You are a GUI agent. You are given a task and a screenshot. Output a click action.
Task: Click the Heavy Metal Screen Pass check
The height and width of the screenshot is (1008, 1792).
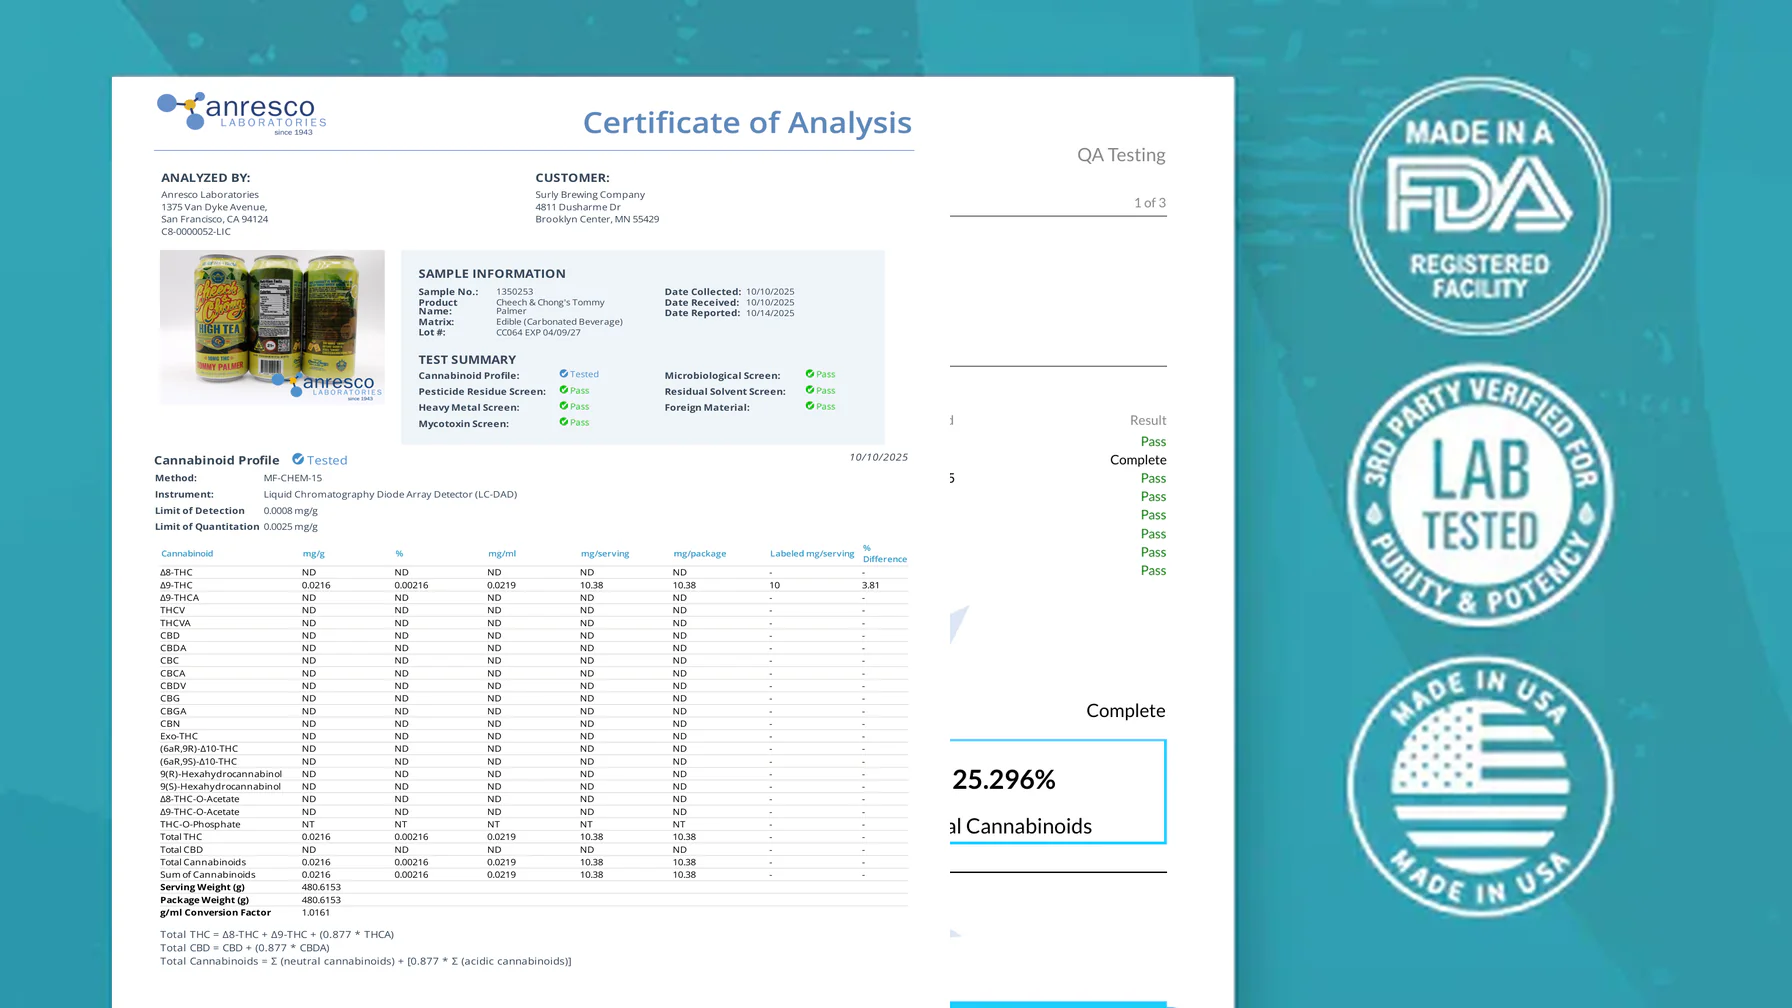coord(564,406)
